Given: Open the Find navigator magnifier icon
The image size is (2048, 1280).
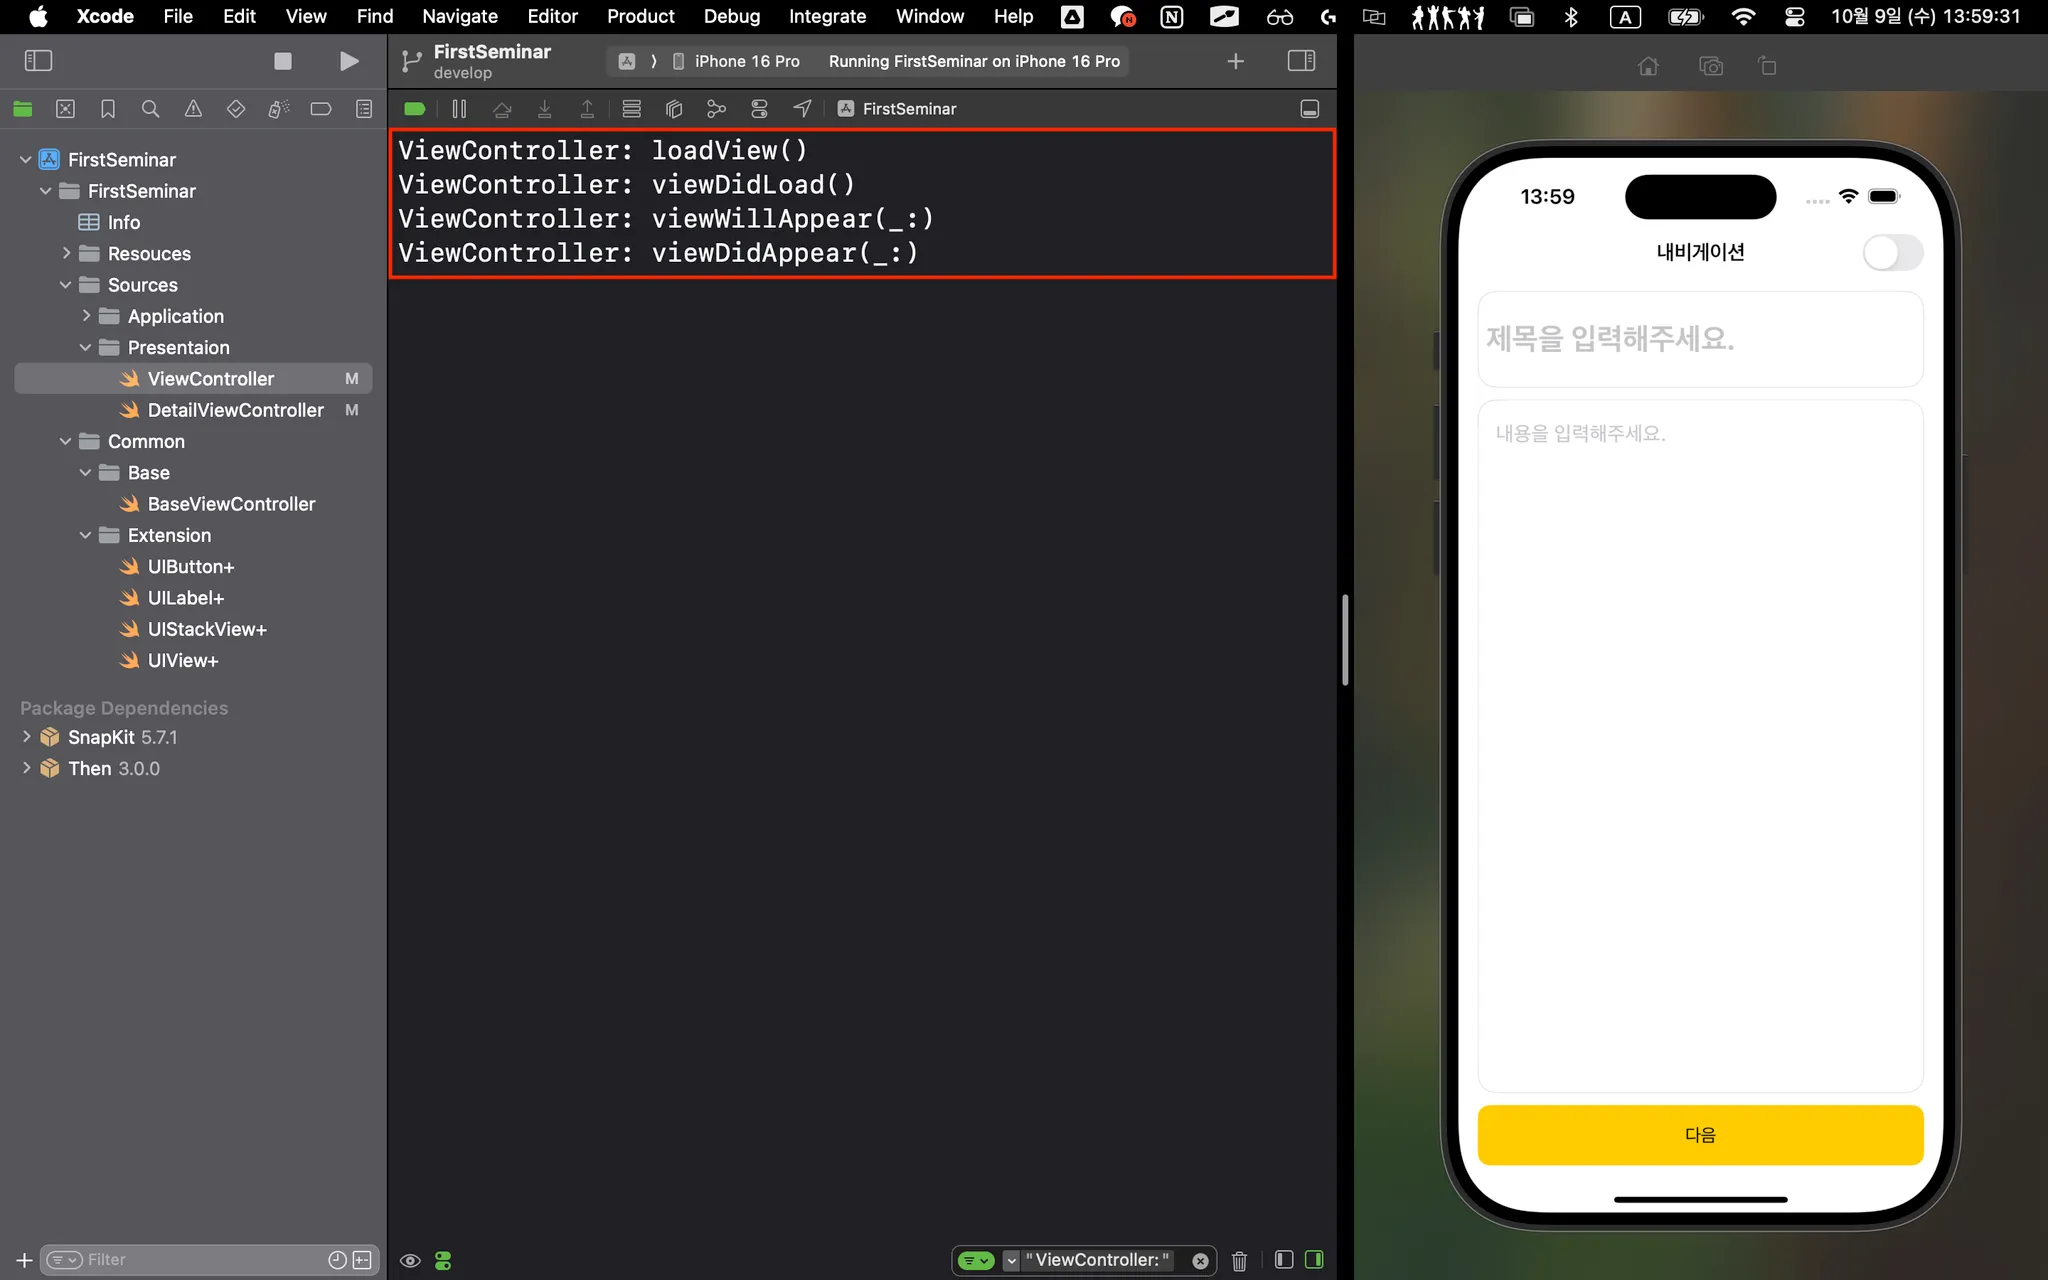Looking at the screenshot, I should point(150,109).
